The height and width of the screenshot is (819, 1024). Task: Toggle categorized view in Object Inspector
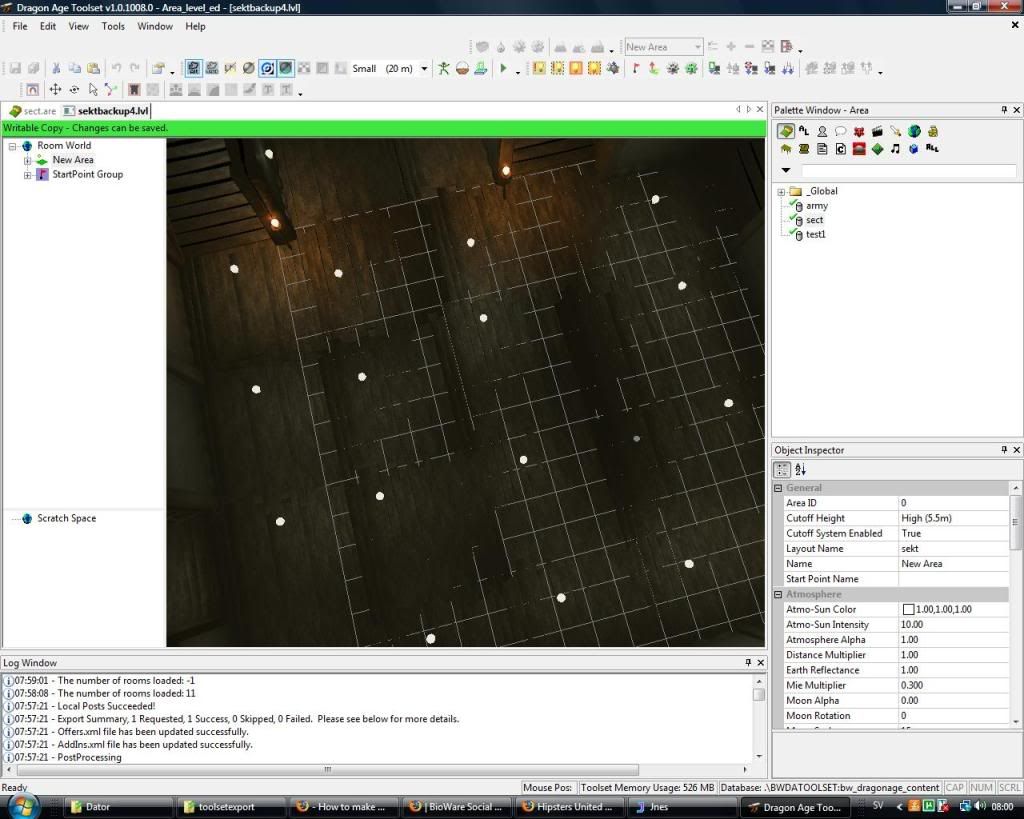(x=783, y=470)
